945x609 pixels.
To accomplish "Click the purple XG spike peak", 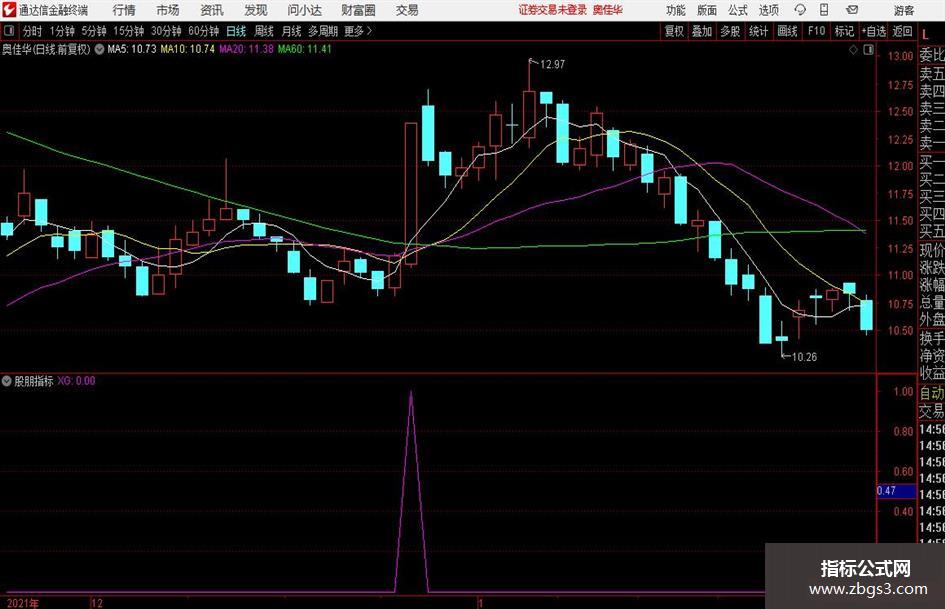I will coord(411,393).
